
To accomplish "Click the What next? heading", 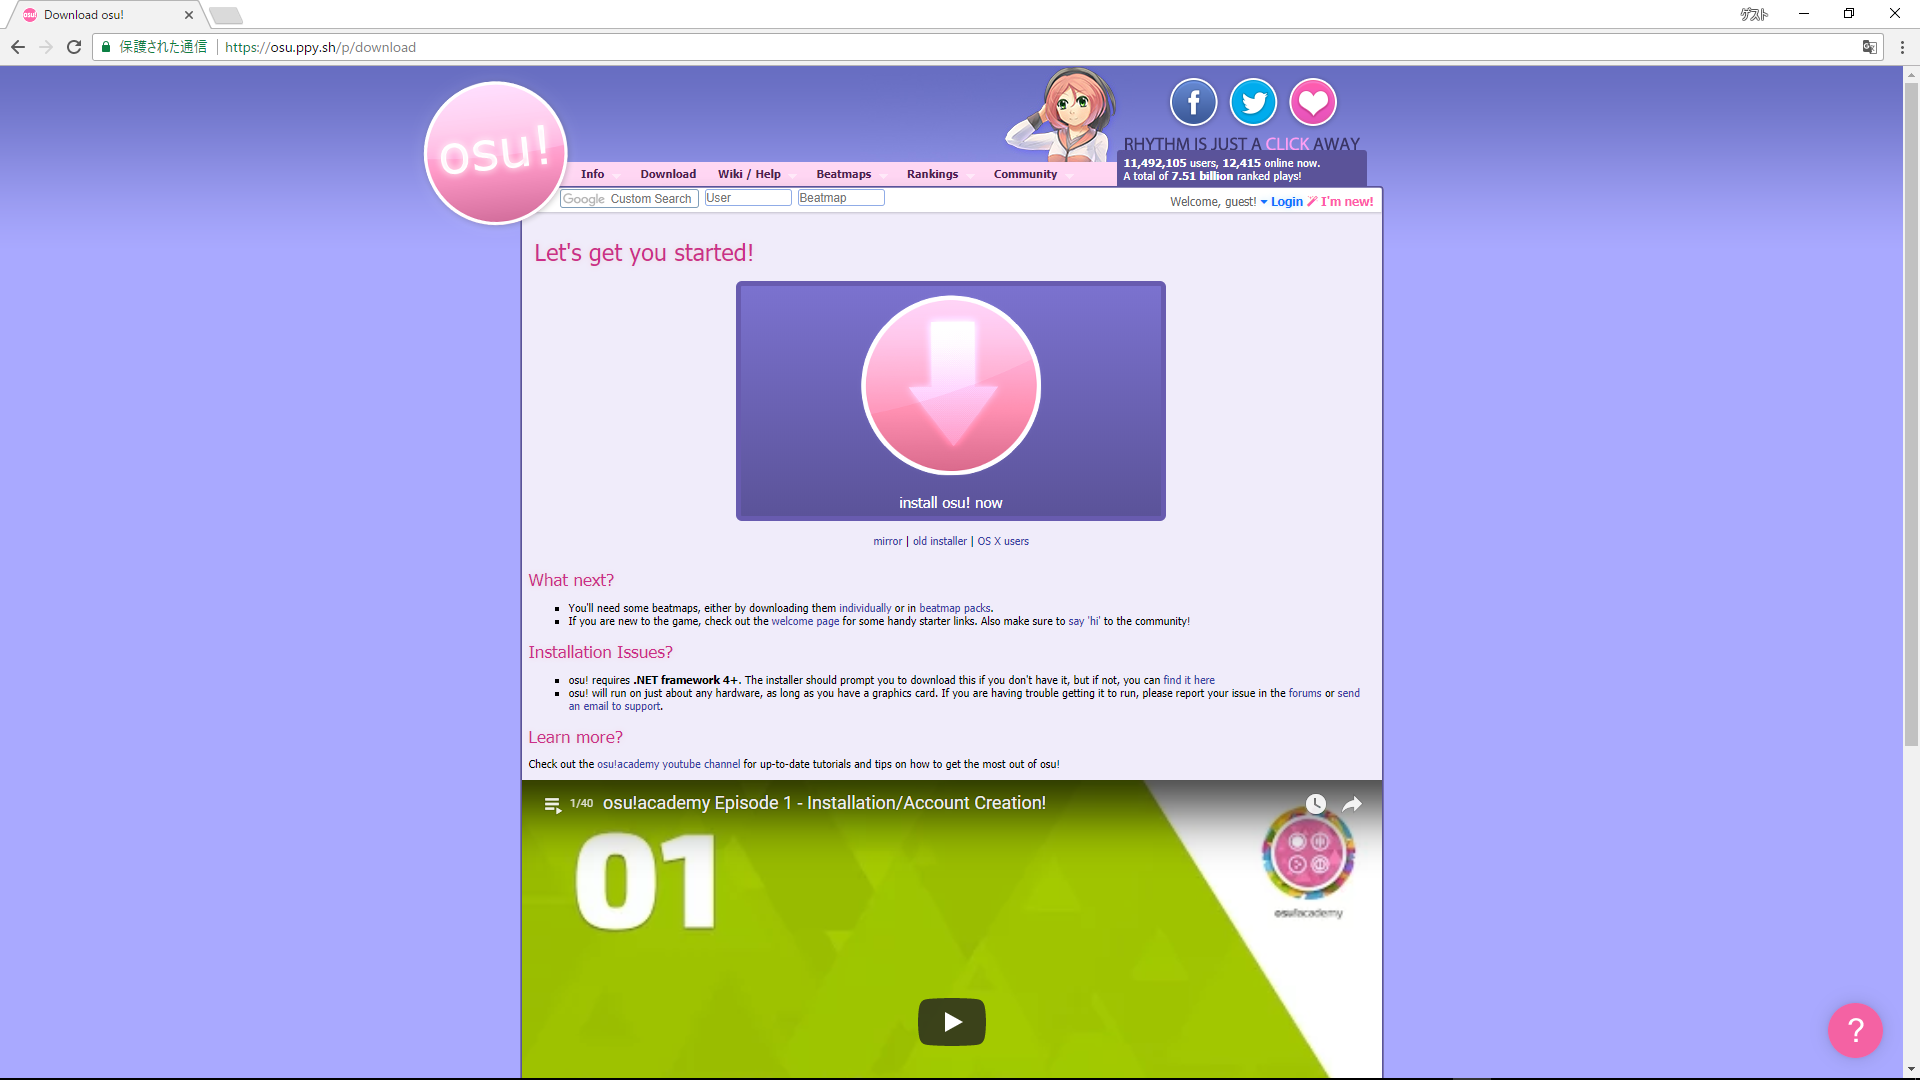I will [x=571, y=580].
